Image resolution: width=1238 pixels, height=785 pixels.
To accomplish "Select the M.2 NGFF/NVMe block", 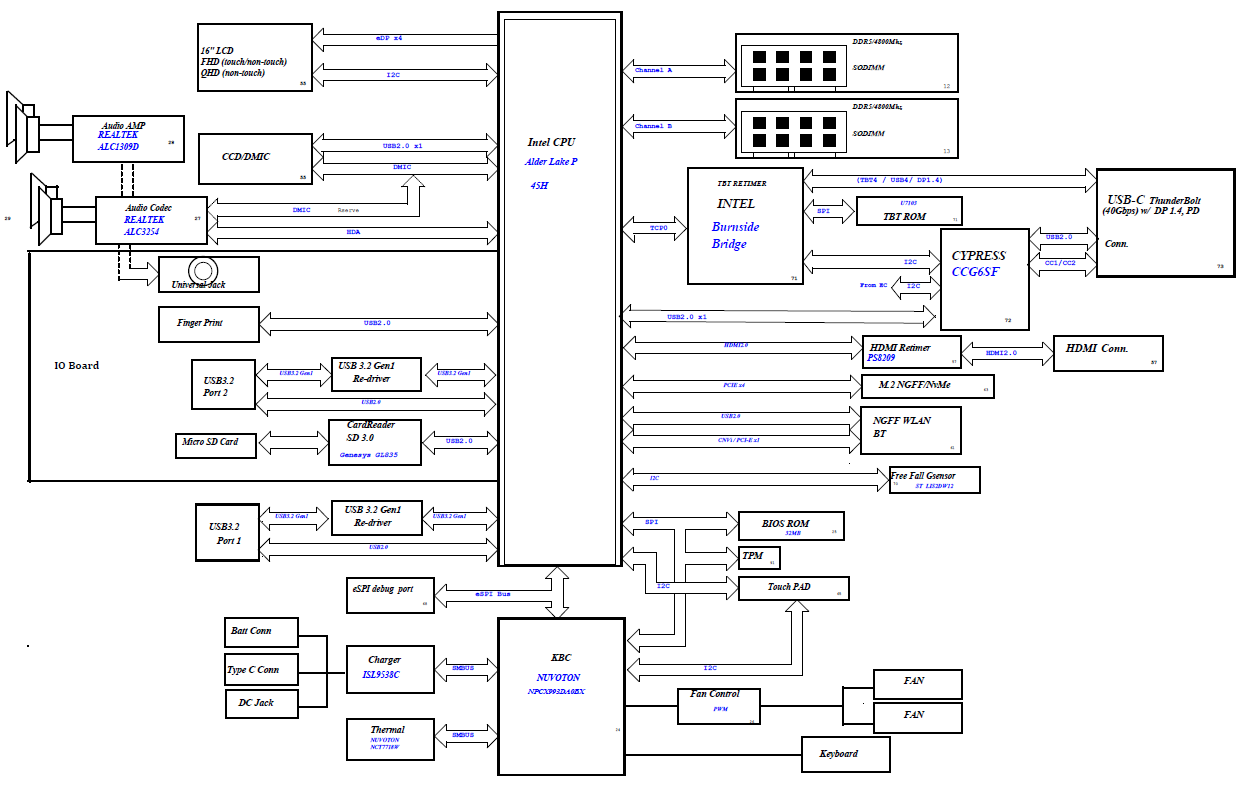I will [x=928, y=386].
